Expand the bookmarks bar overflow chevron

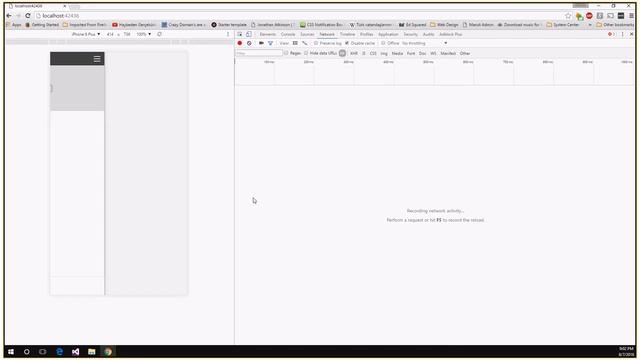pos(590,25)
